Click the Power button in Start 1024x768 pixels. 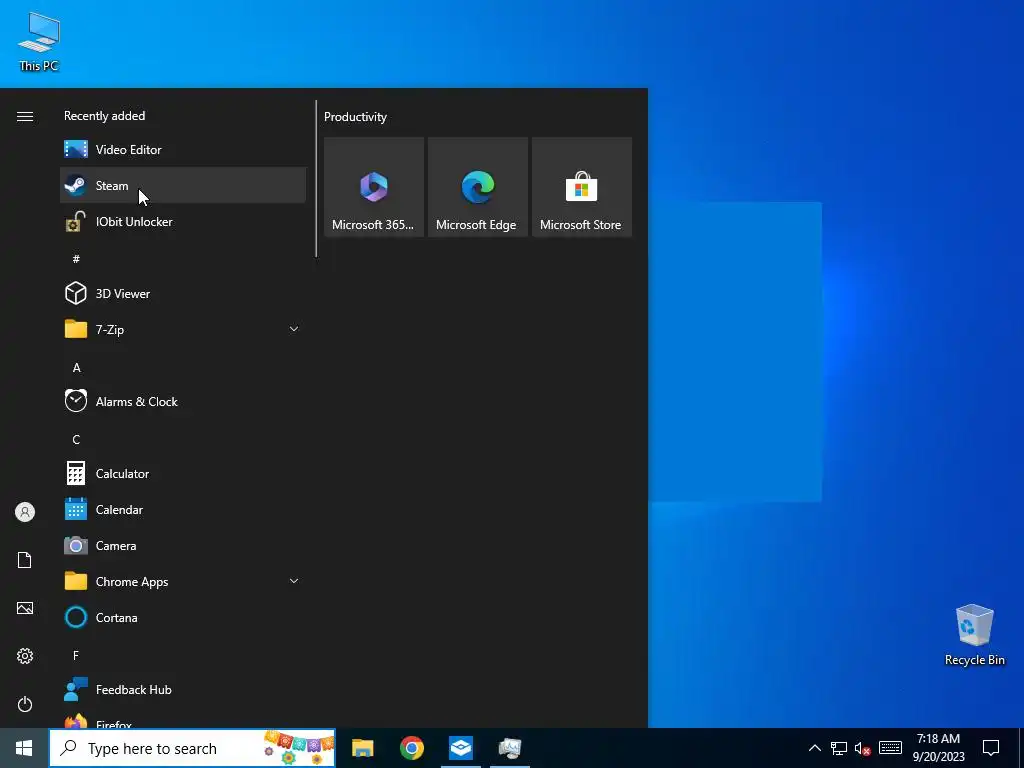pos(25,704)
